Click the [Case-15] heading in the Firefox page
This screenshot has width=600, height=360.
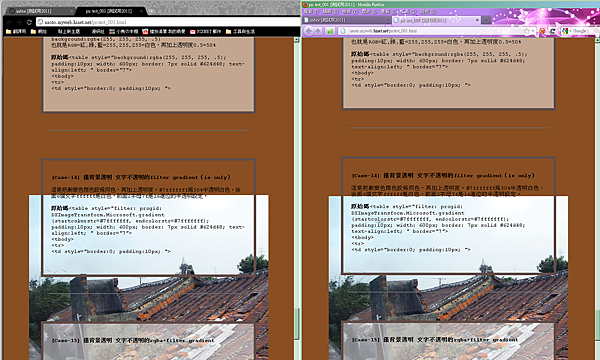(434, 339)
